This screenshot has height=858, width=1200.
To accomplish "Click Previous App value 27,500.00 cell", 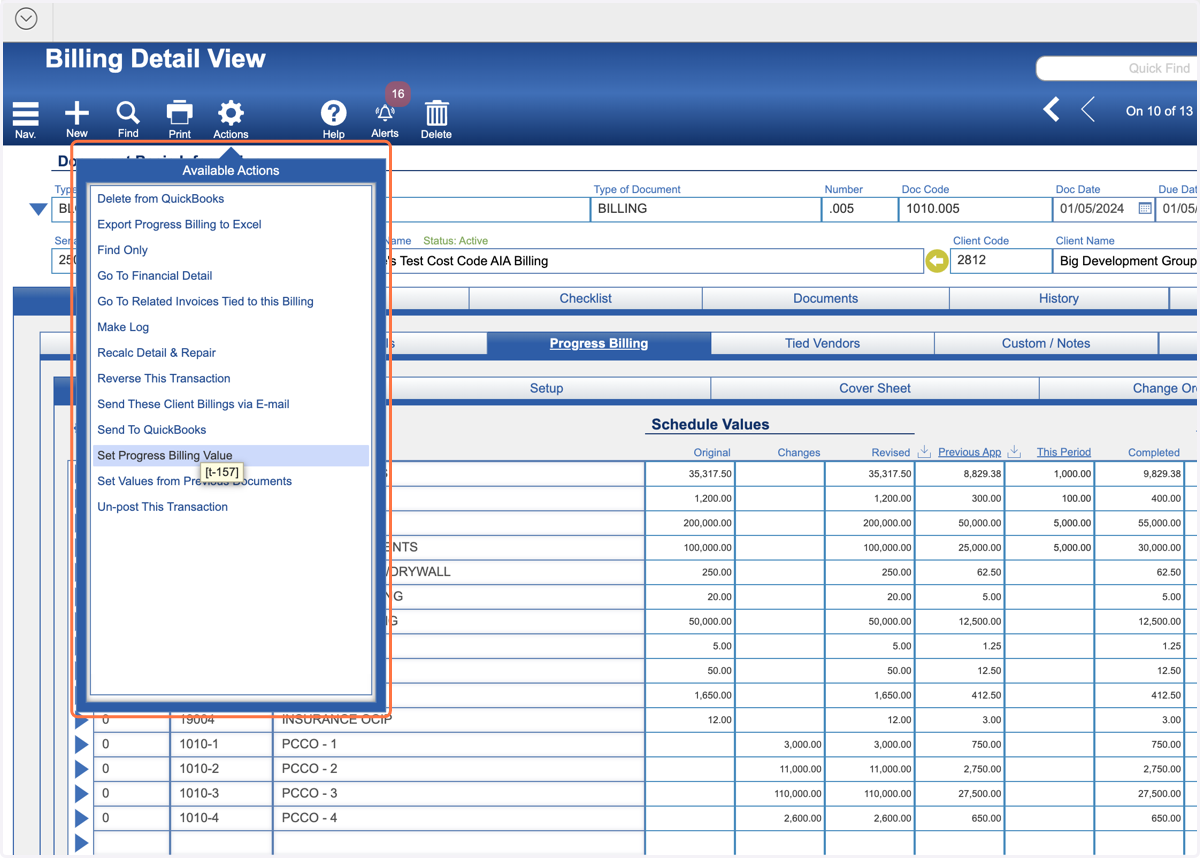I will pyautogui.click(x=961, y=794).
